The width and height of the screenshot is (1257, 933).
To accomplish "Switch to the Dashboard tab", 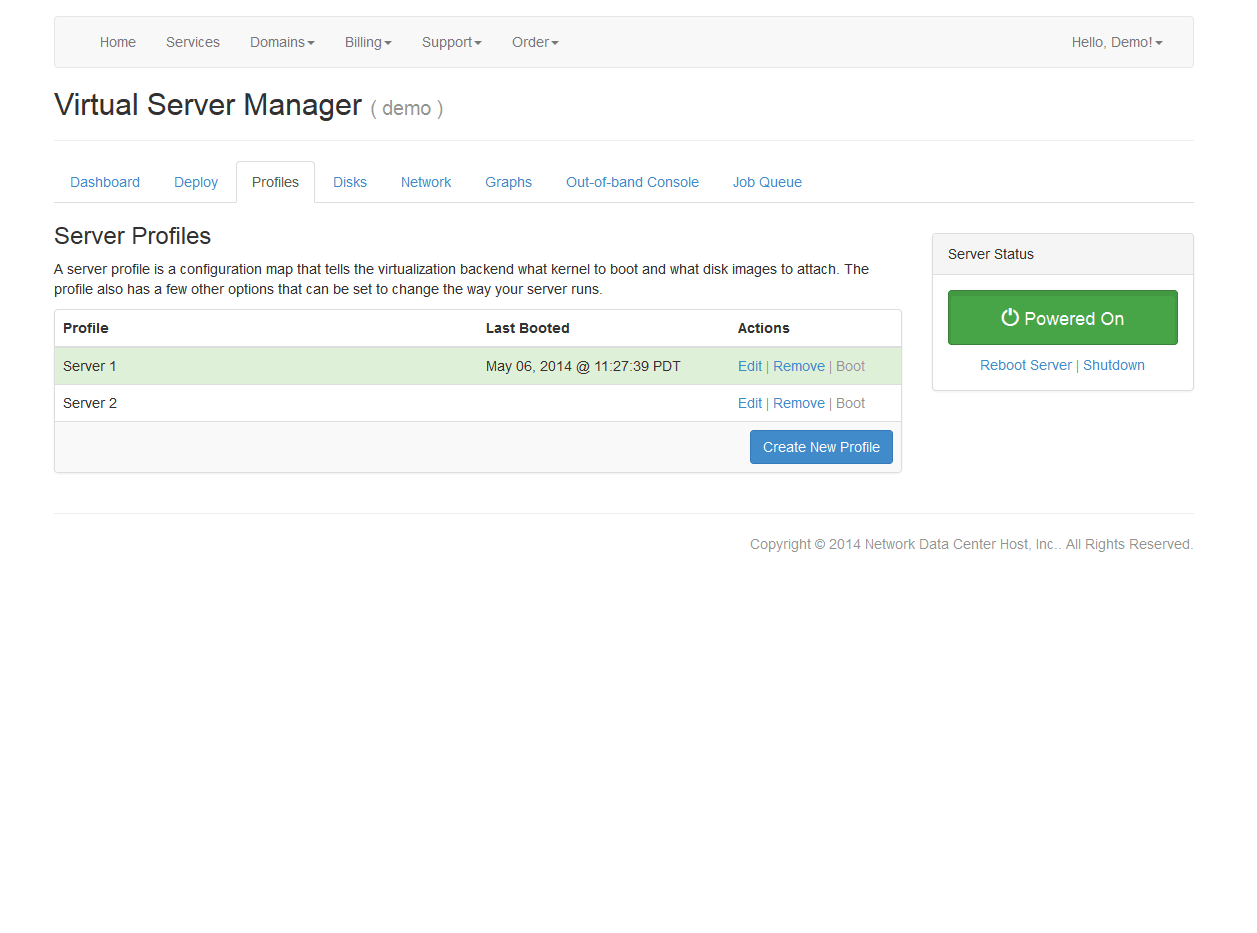I will (x=105, y=182).
